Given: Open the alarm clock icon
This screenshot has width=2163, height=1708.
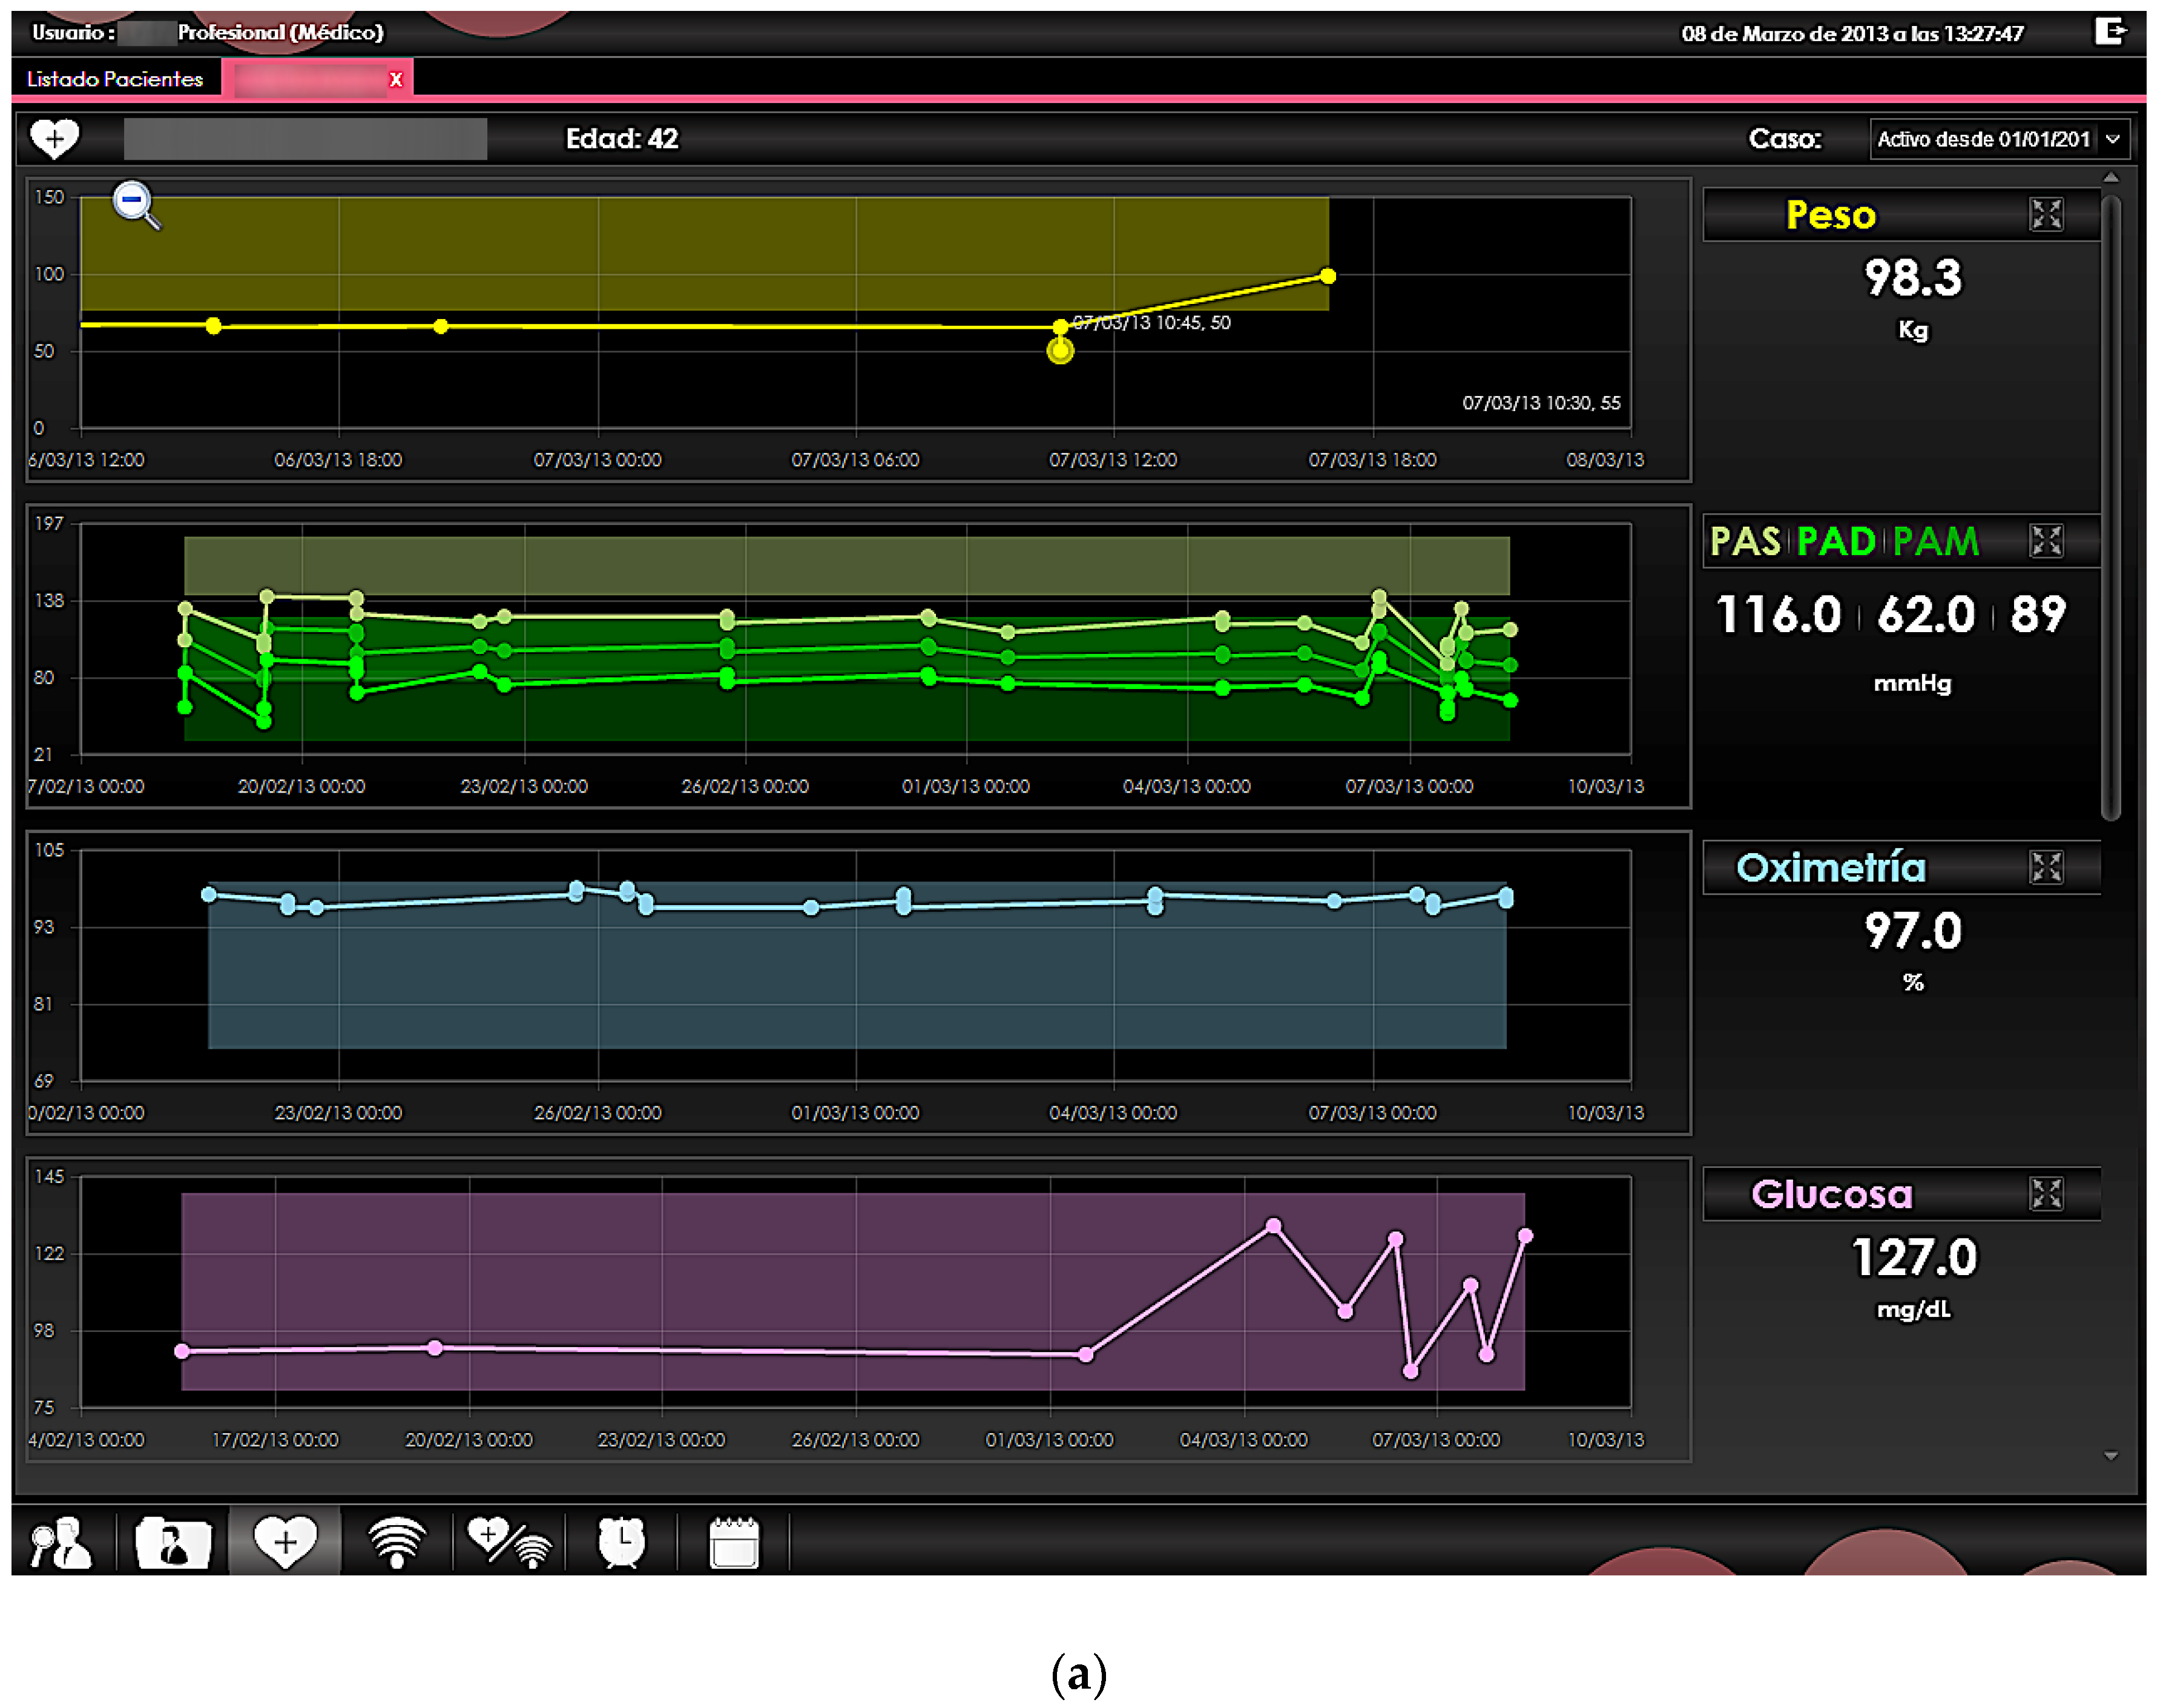Looking at the screenshot, I should [621, 1543].
